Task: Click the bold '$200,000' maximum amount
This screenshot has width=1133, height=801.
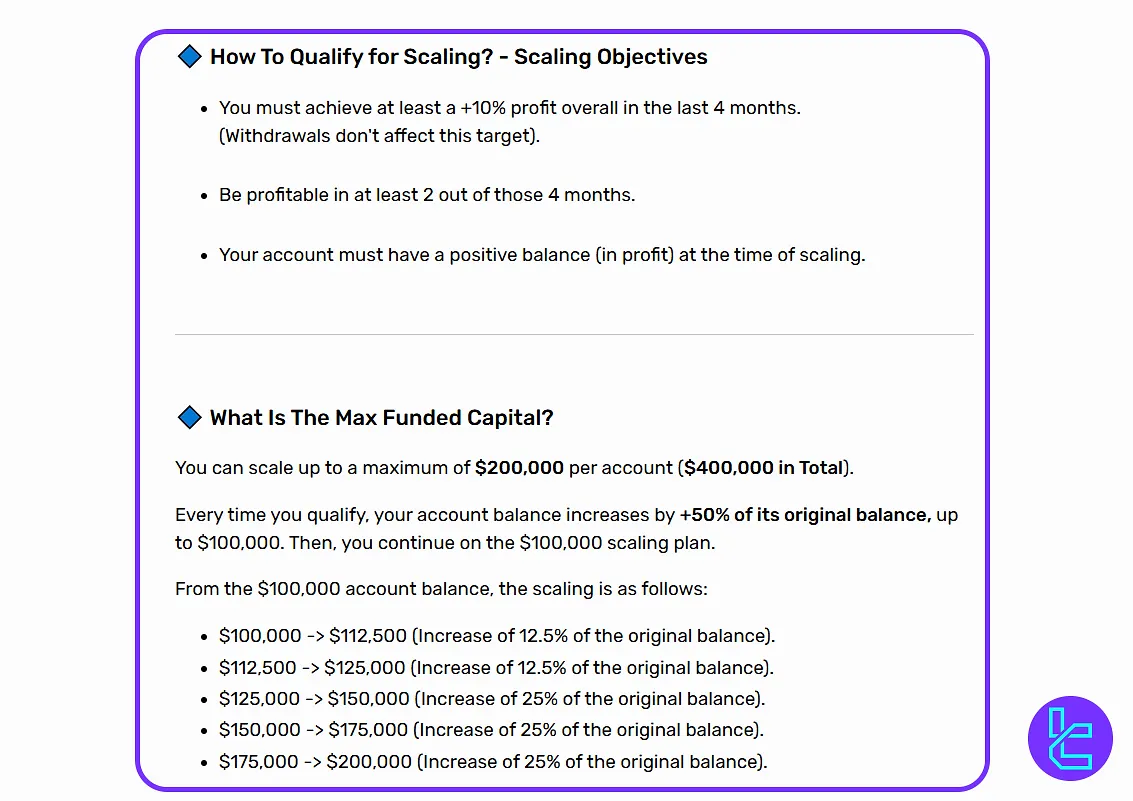Action: click(x=519, y=468)
